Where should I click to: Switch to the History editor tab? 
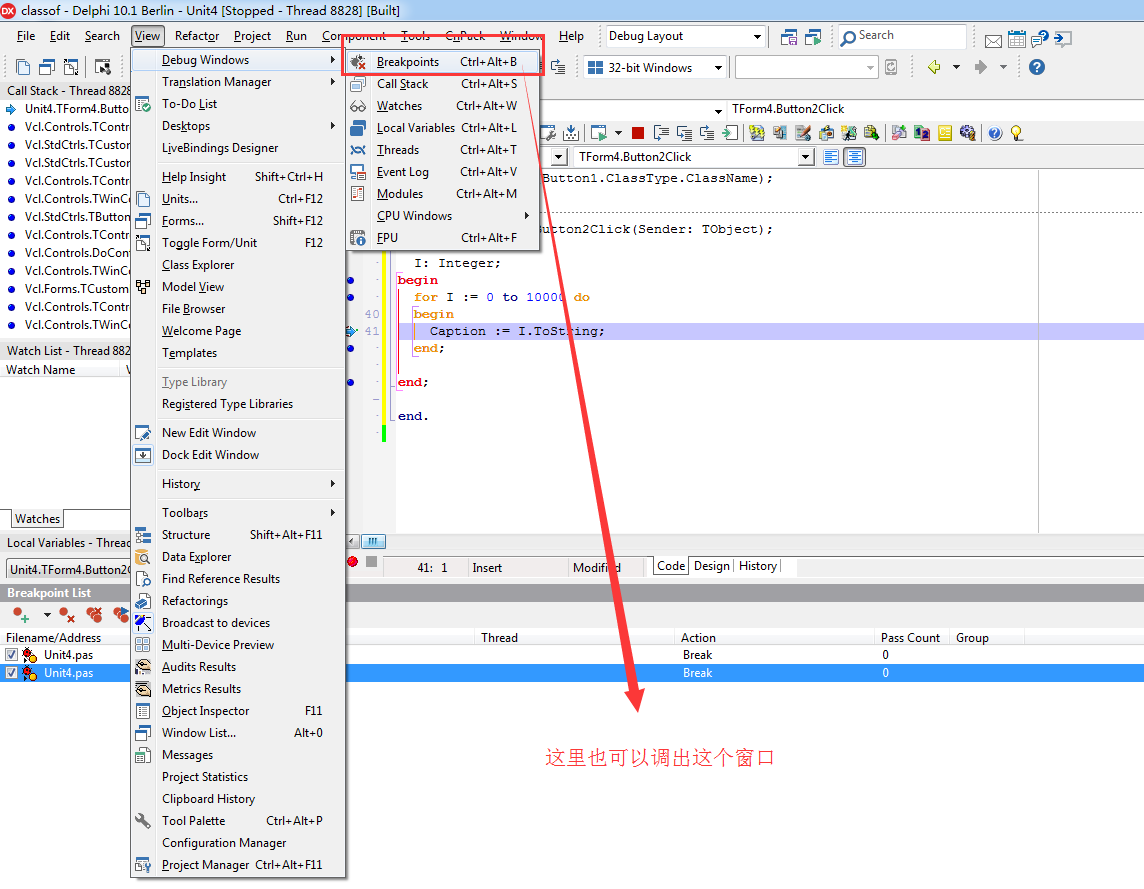tap(757, 566)
